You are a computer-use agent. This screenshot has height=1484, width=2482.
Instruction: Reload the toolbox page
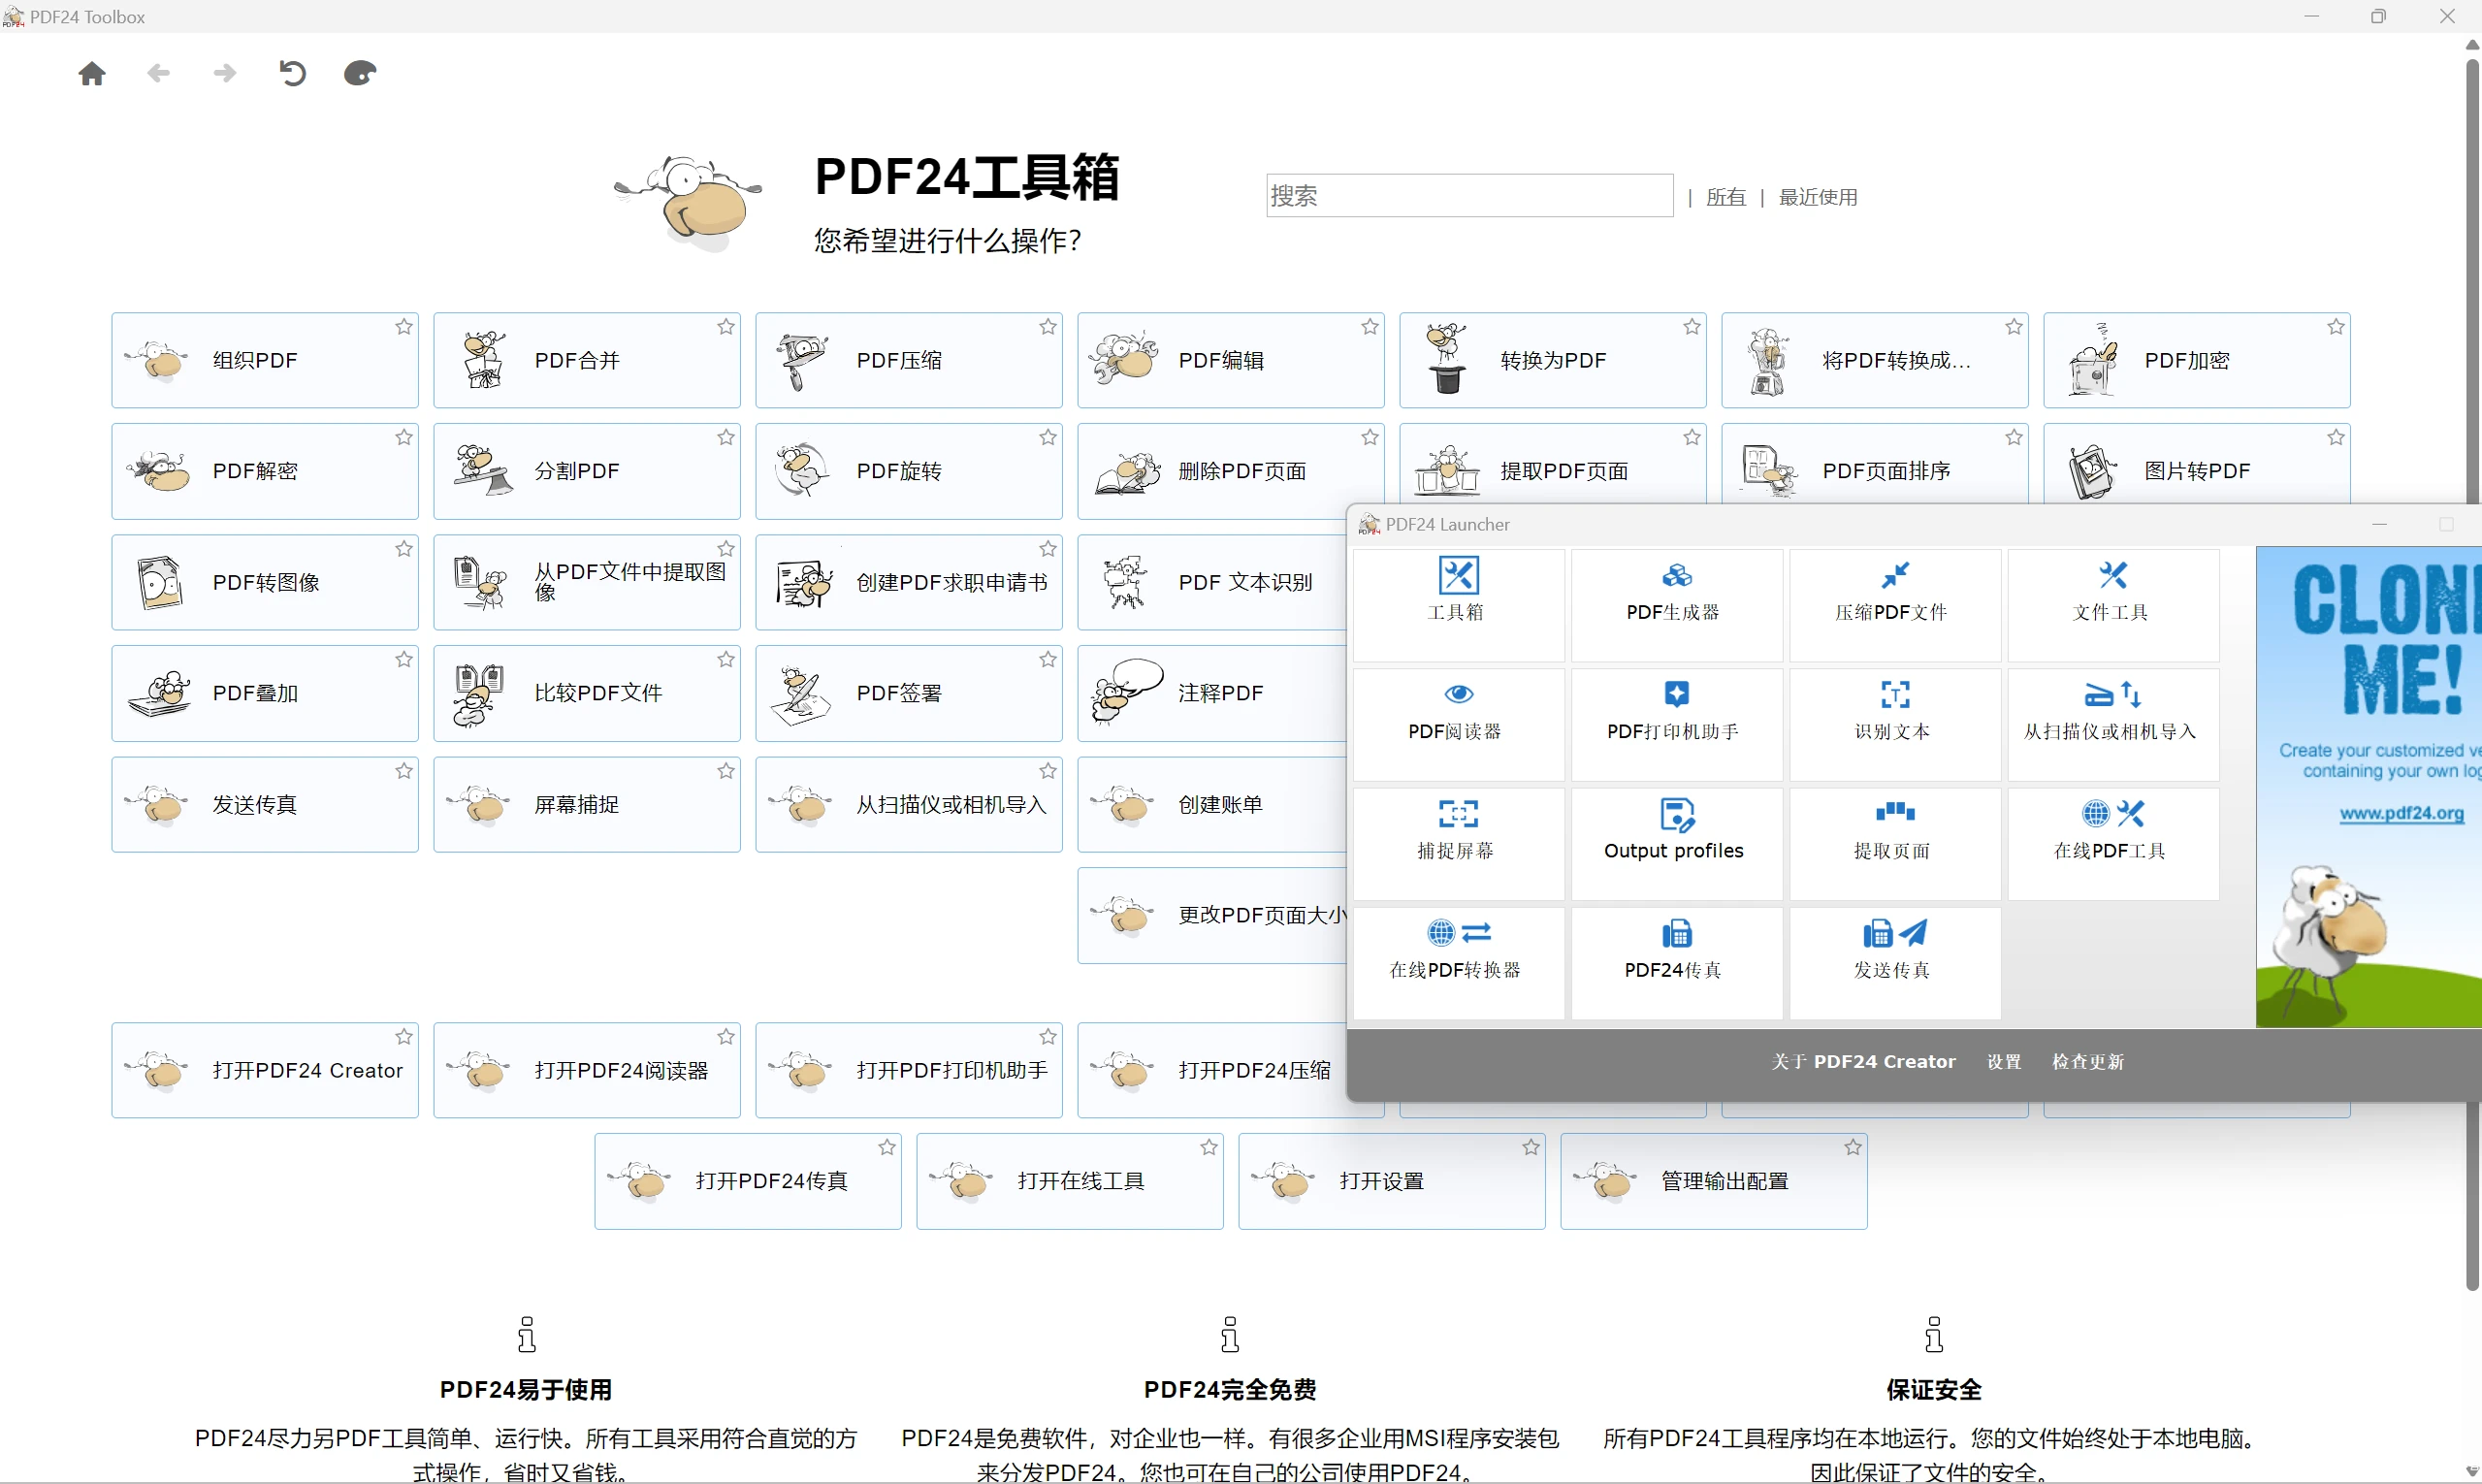(x=292, y=73)
